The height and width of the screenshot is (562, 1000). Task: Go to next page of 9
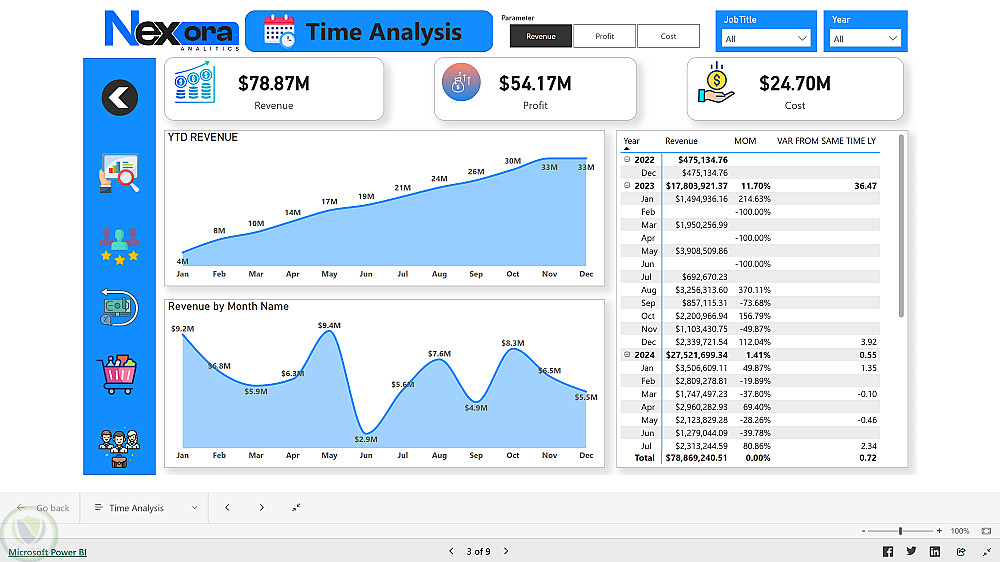pyautogui.click(x=506, y=551)
